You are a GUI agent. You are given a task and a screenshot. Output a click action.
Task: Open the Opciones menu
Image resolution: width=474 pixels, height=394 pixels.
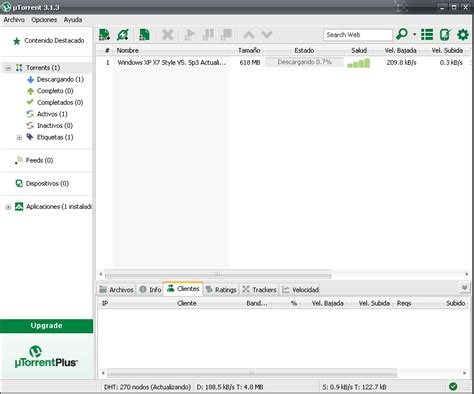[44, 20]
